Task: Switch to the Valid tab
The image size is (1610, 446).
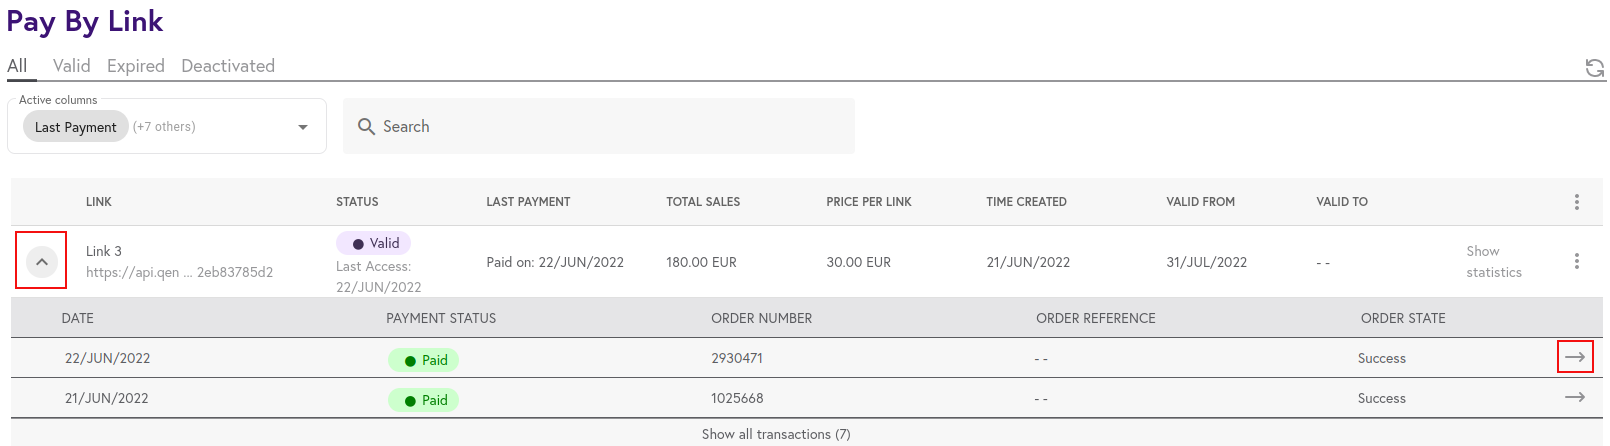Action: point(72,66)
